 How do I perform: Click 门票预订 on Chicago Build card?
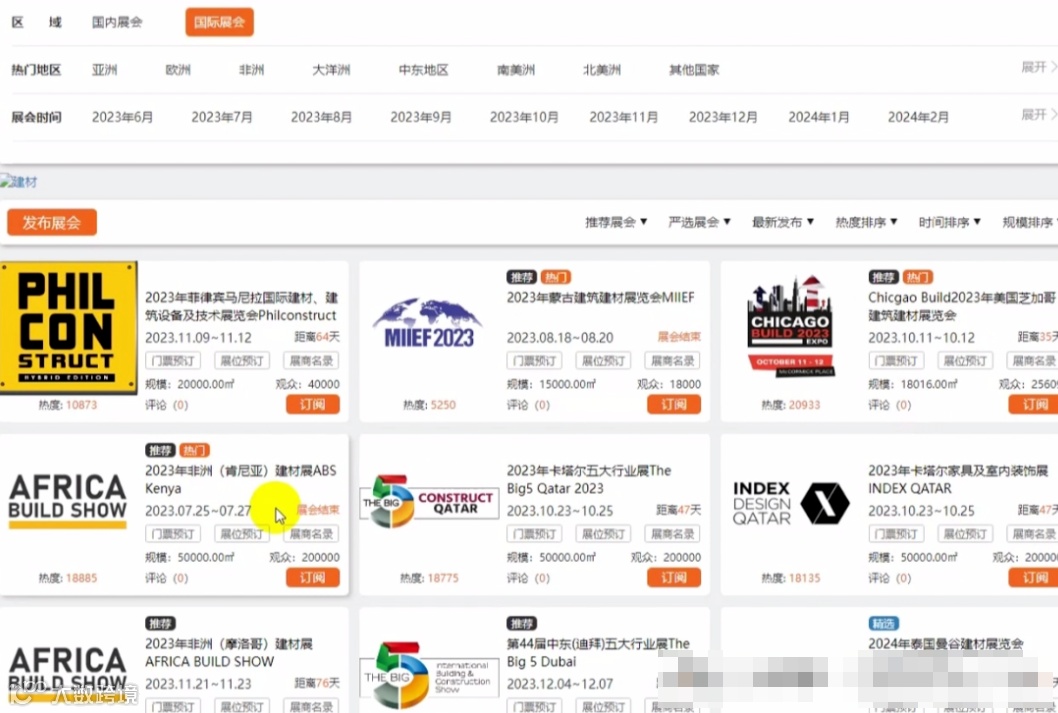pyautogui.click(x=896, y=361)
